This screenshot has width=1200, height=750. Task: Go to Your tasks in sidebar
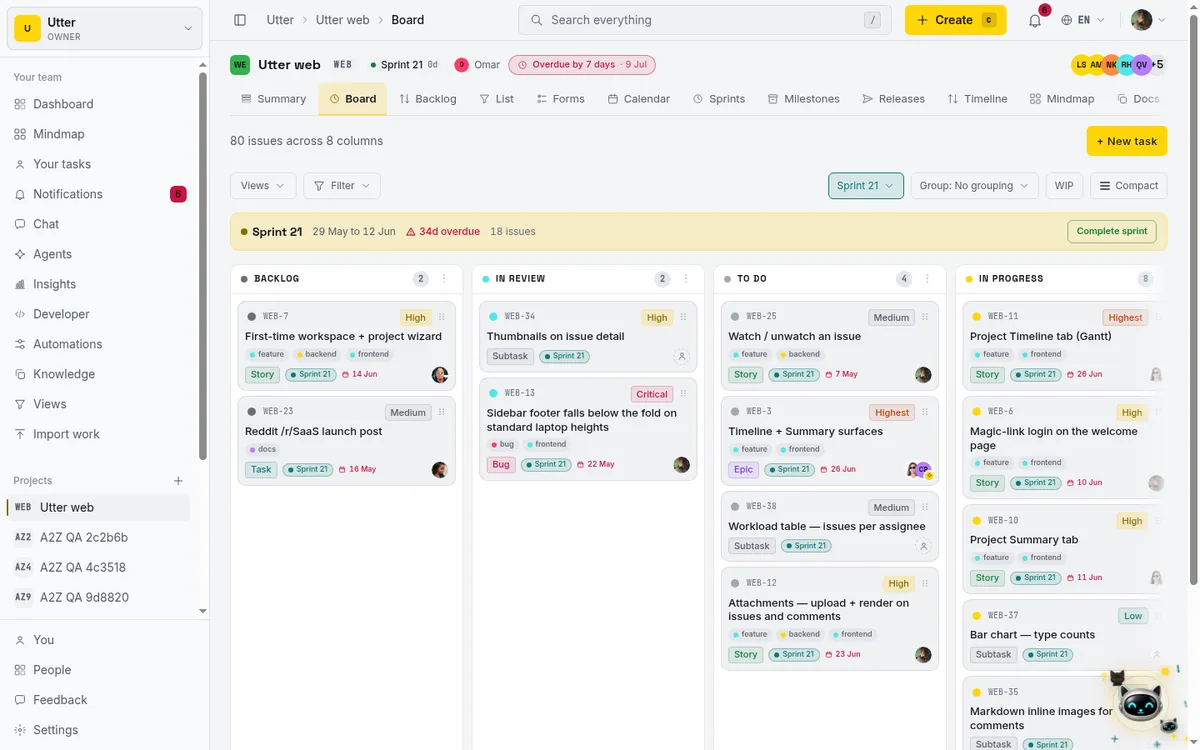click(62, 164)
